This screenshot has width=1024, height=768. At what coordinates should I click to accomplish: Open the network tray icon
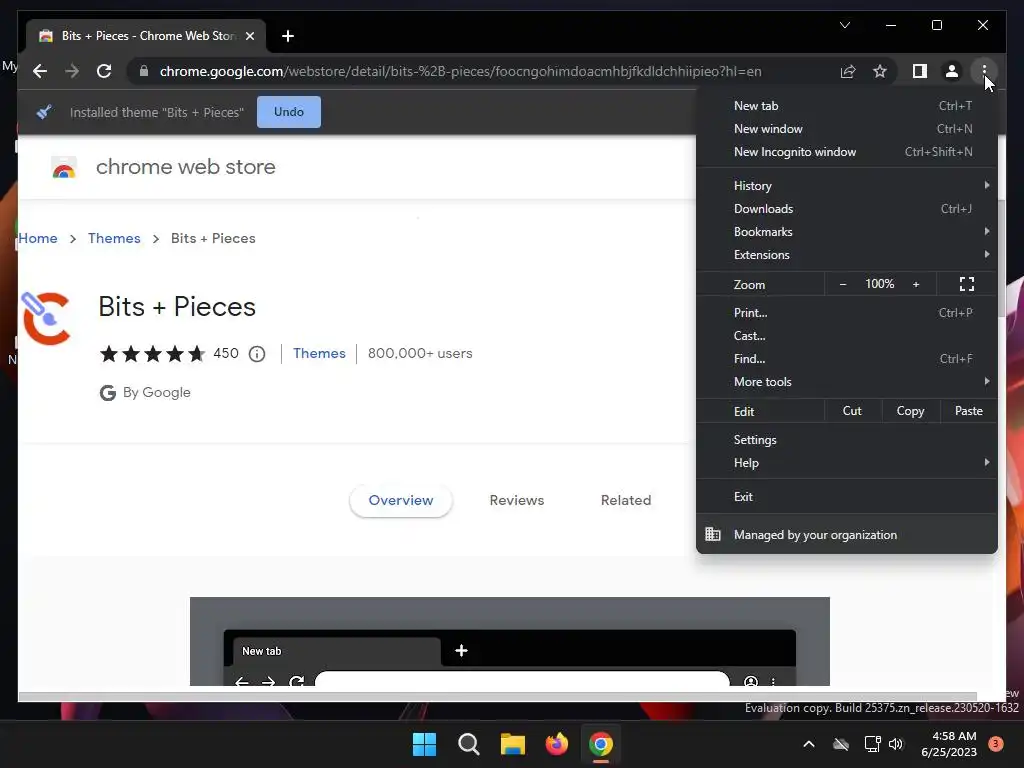[x=872, y=744]
